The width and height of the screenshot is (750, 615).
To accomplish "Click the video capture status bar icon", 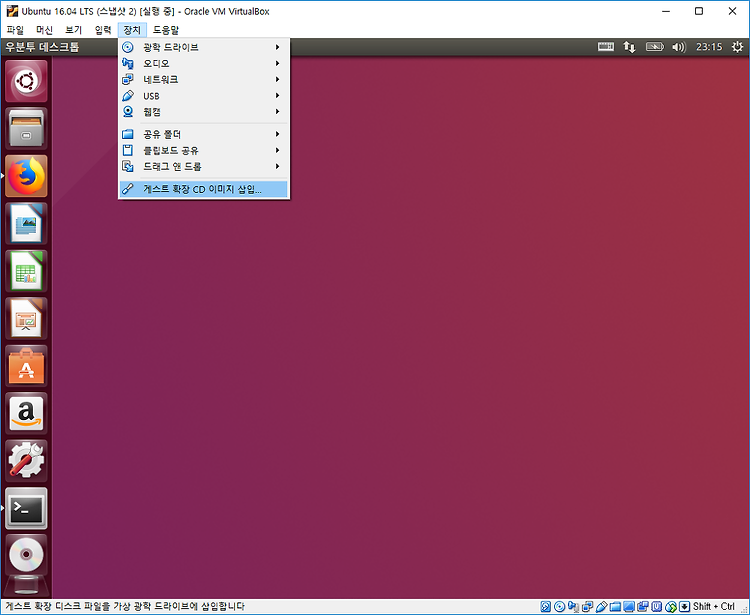I will [x=643, y=606].
